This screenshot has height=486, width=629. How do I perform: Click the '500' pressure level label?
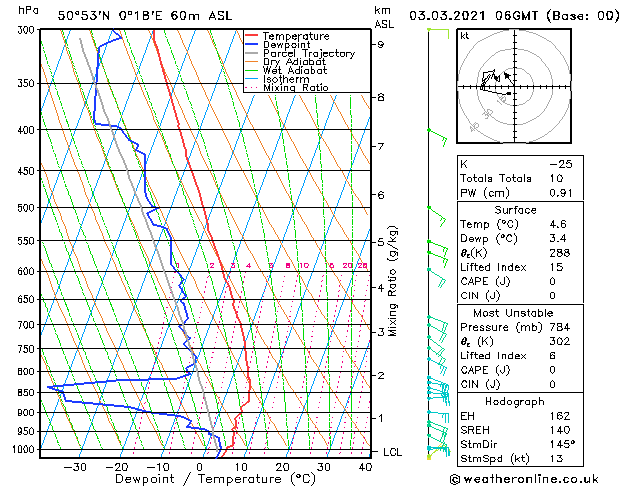tap(28, 208)
